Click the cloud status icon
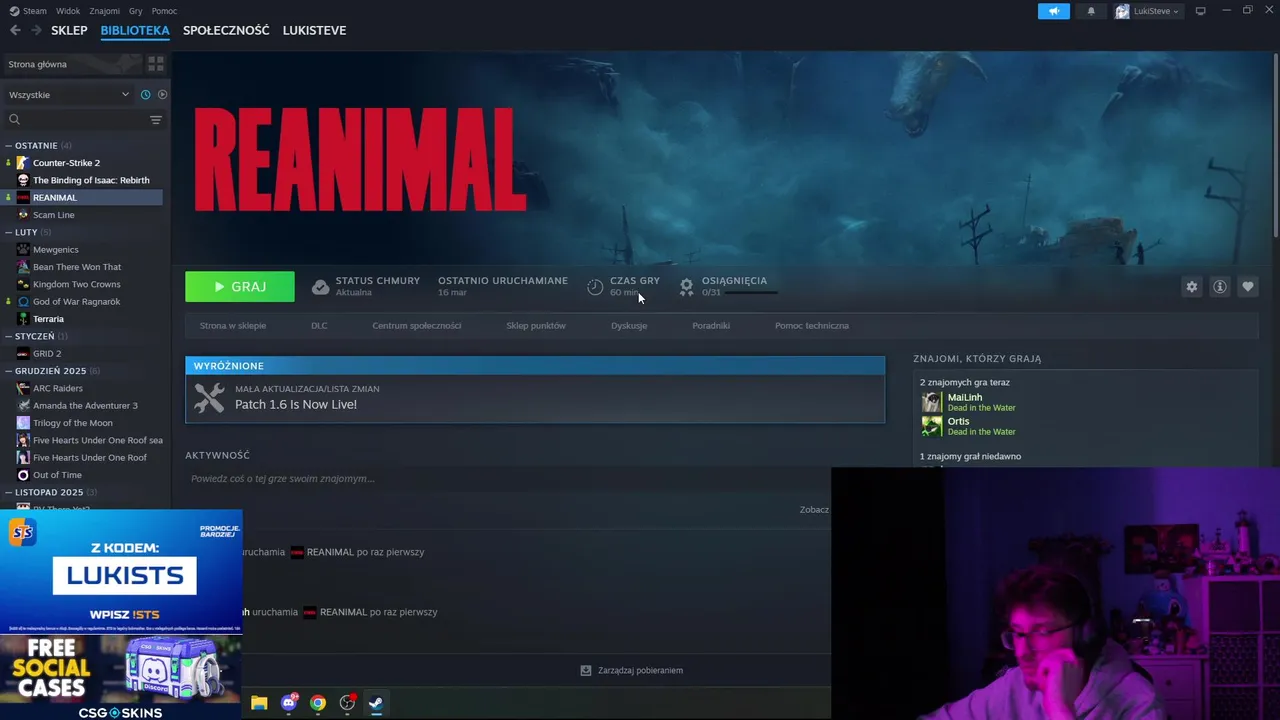 [320, 287]
